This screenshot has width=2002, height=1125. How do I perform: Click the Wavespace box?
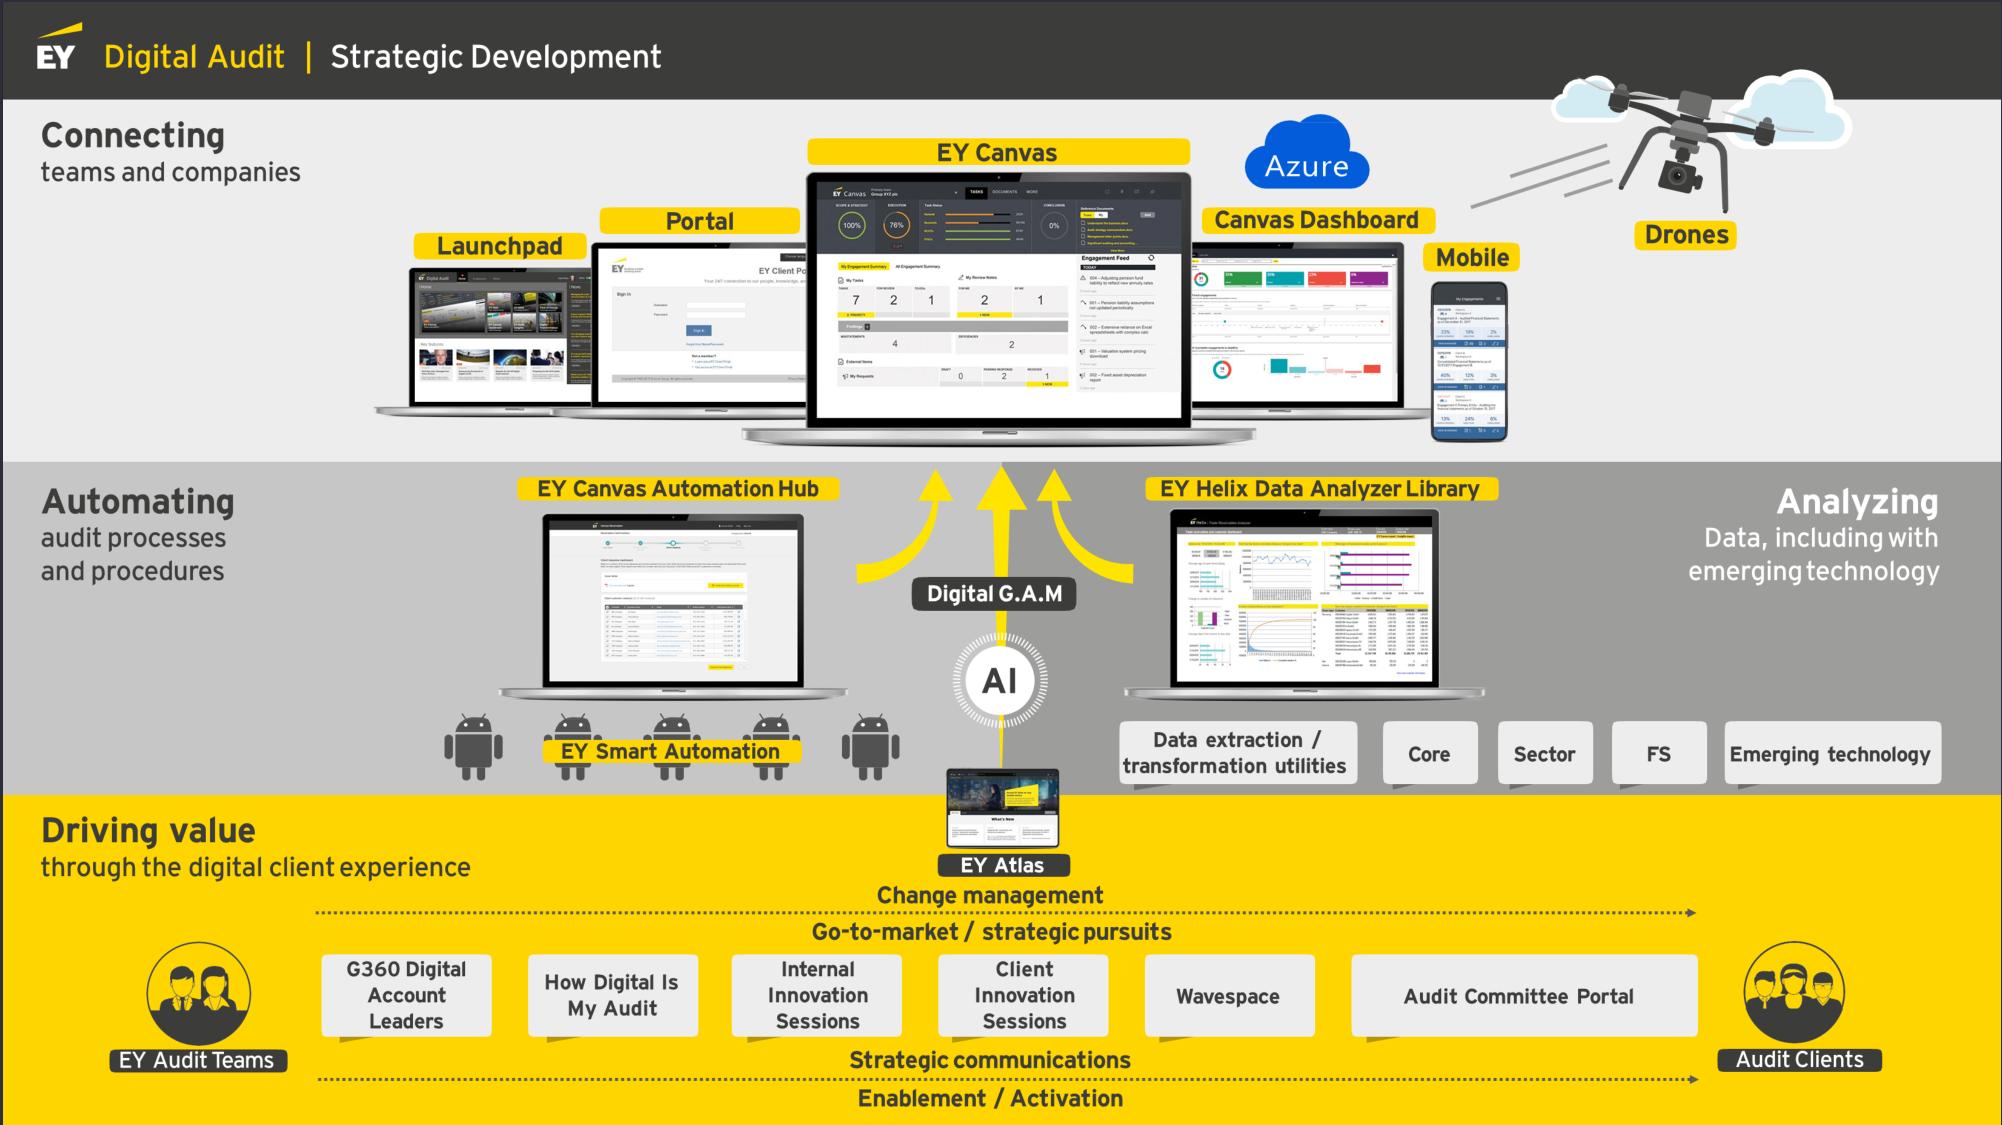coord(1229,995)
